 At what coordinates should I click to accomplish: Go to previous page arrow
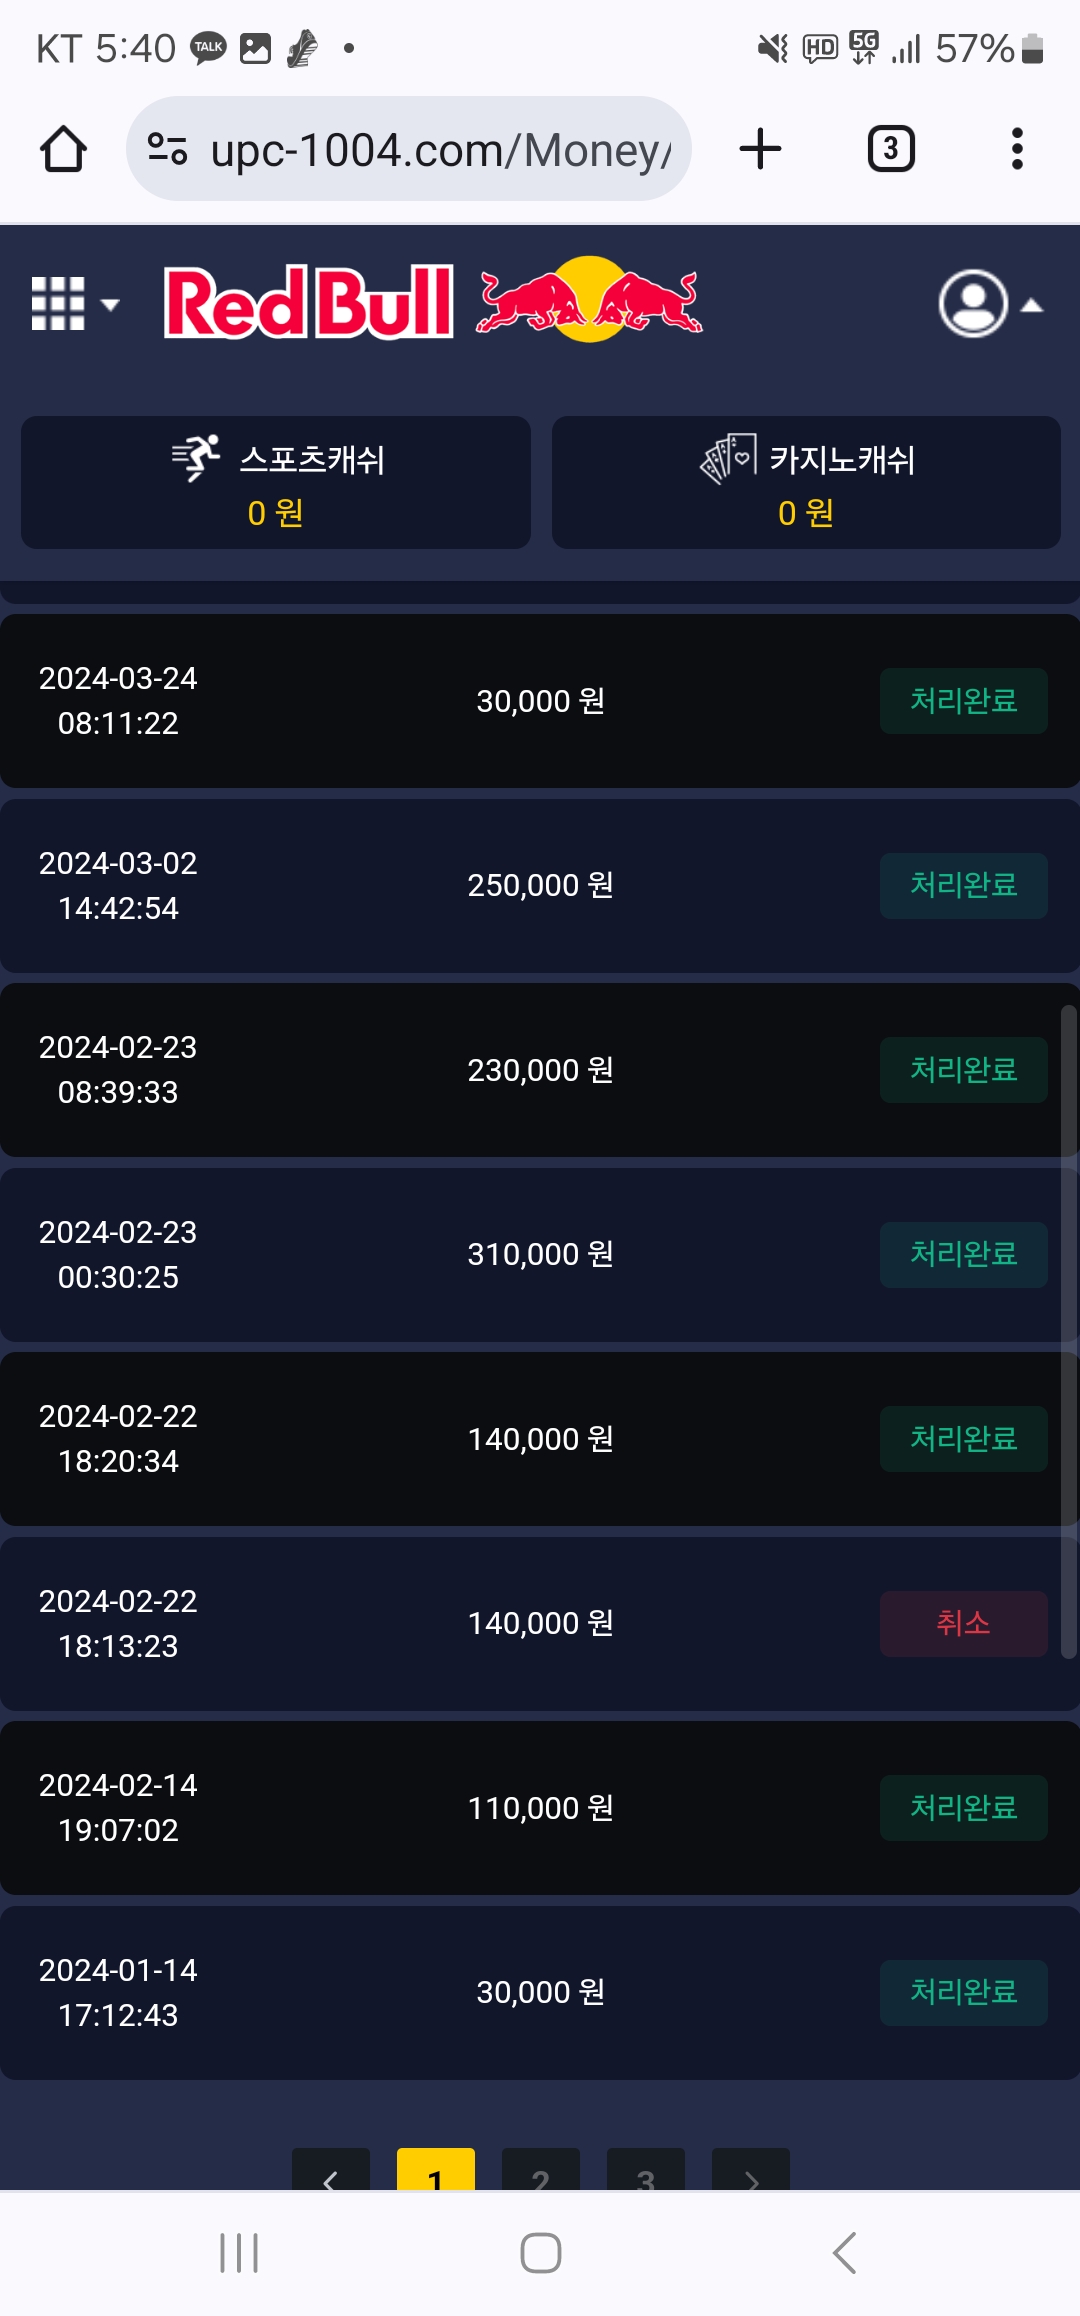[331, 2172]
